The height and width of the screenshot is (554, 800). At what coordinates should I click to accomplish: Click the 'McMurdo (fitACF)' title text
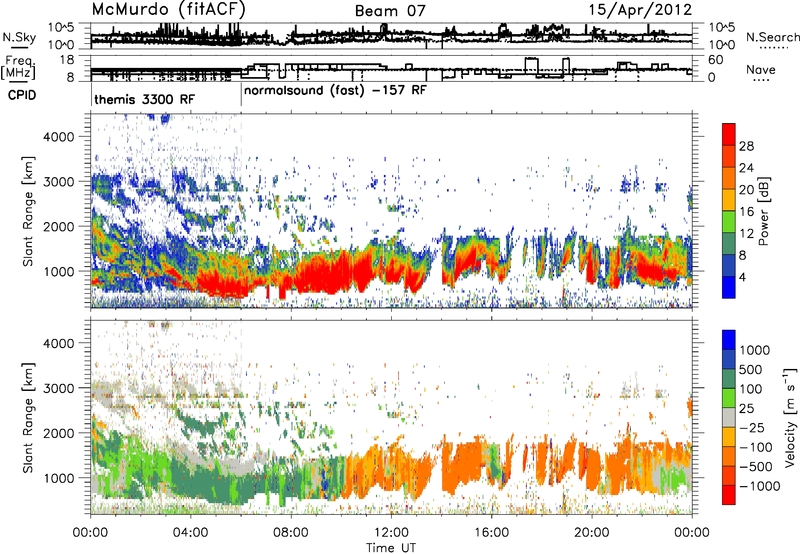(x=168, y=10)
